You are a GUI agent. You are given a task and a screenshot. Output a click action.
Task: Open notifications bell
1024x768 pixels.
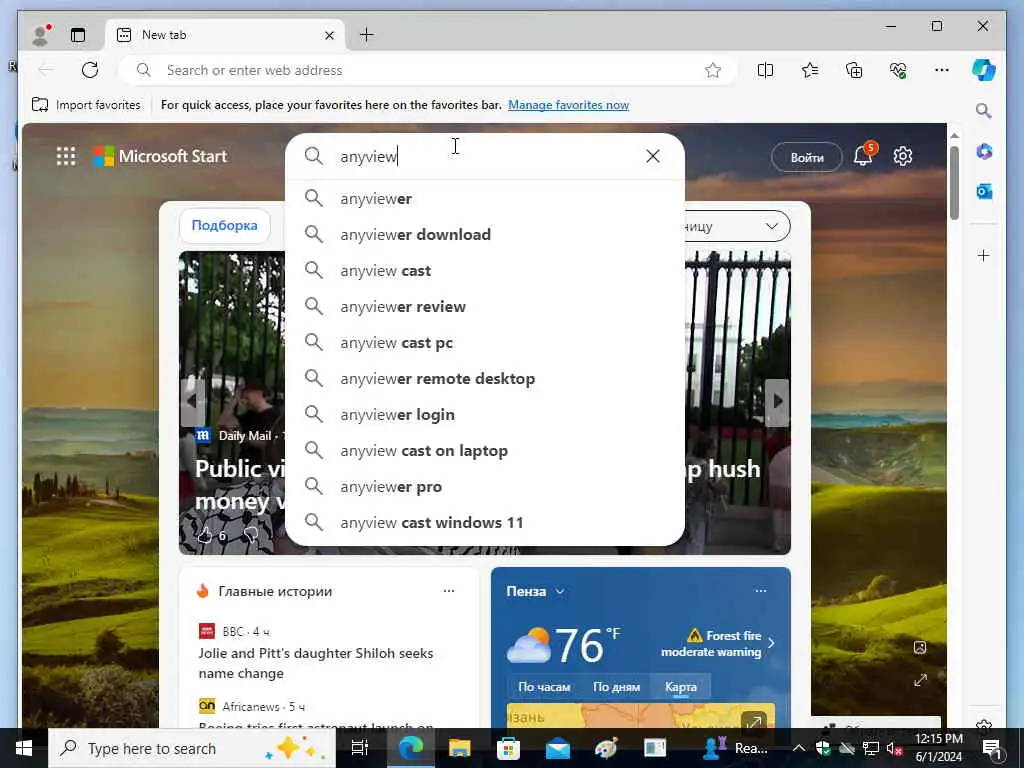point(864,155)
